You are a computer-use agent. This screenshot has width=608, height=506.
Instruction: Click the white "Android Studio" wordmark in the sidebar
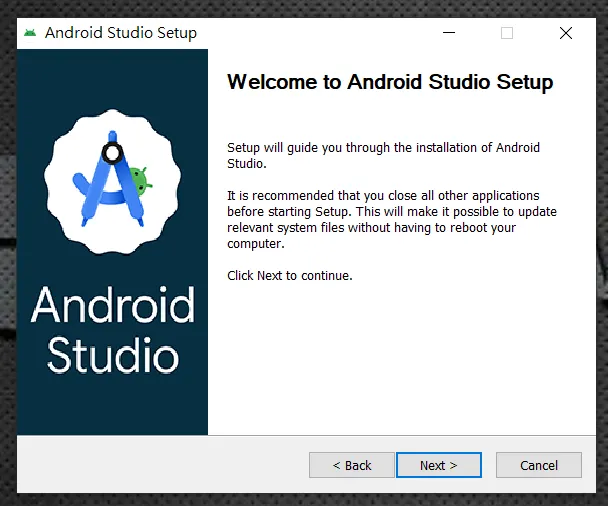112,330
